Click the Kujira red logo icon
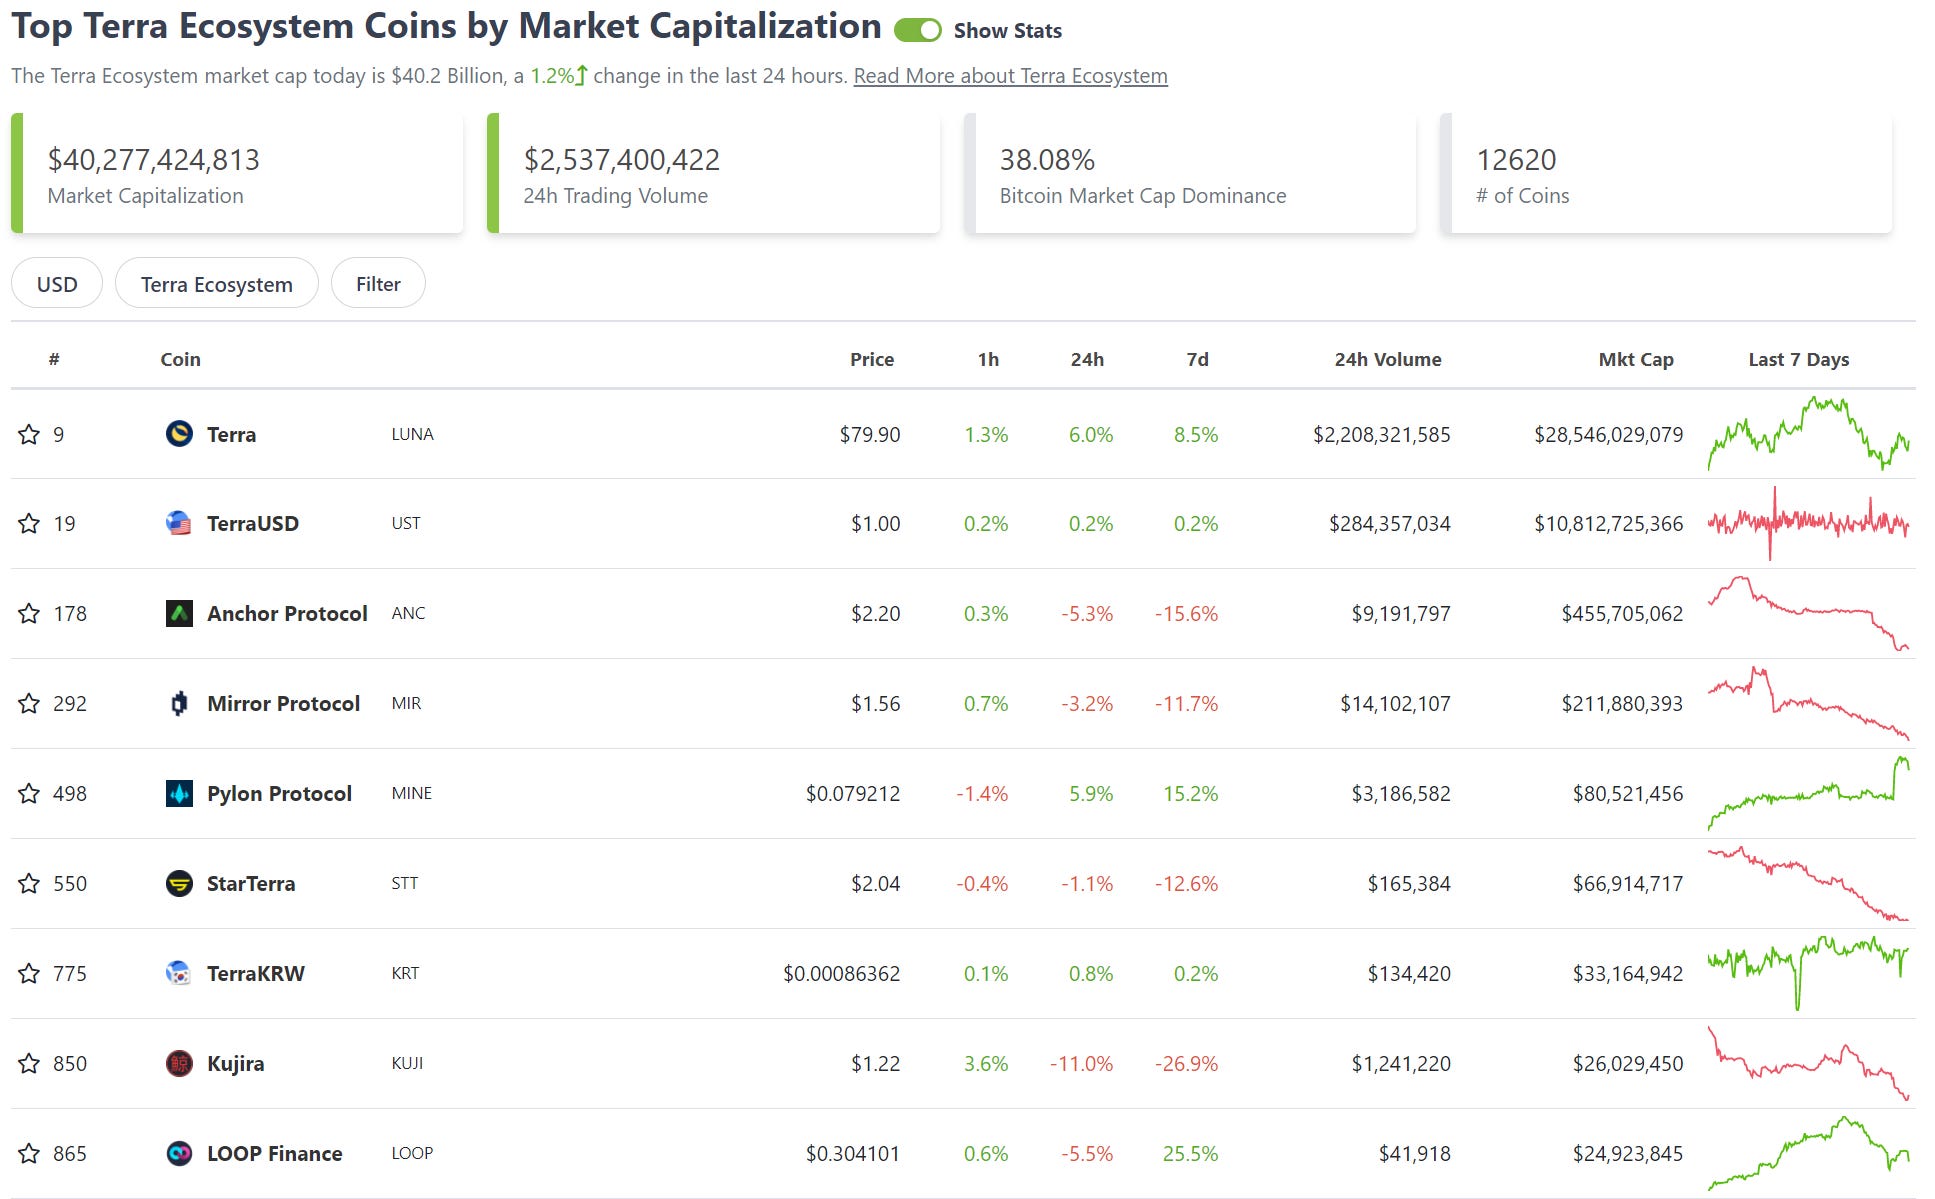Screen dimensions: 1935x1199 click(179, 1063)
